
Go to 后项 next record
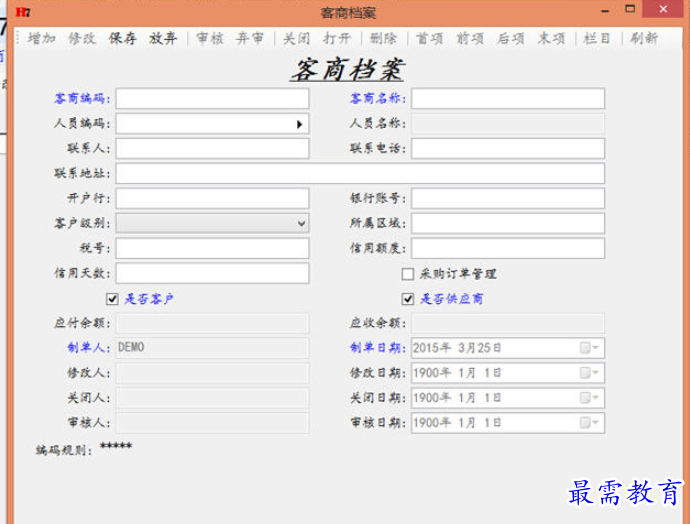[x=510, y=39]
